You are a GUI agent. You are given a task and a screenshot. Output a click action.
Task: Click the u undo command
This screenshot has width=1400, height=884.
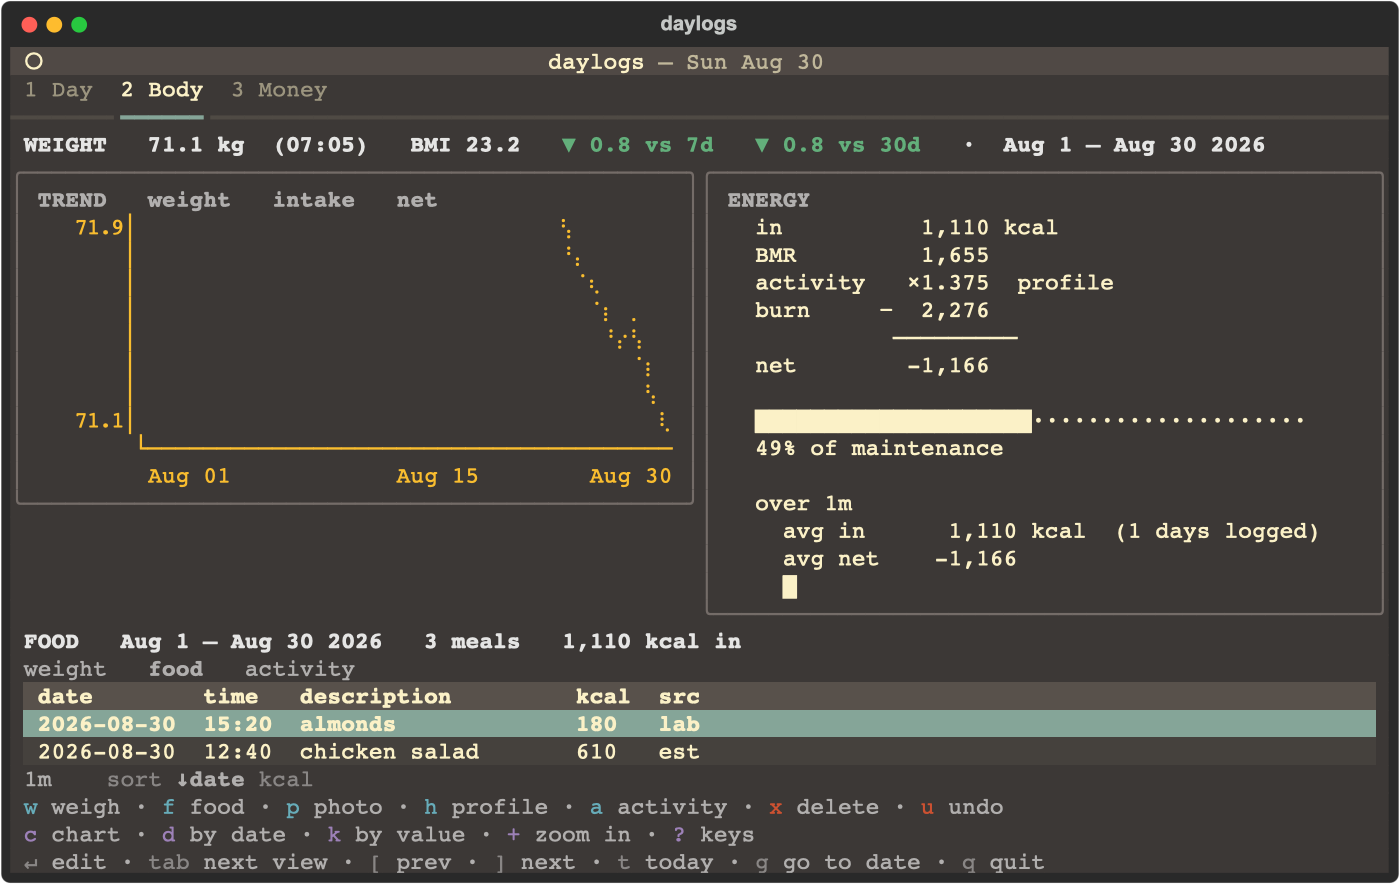point(962,807)
